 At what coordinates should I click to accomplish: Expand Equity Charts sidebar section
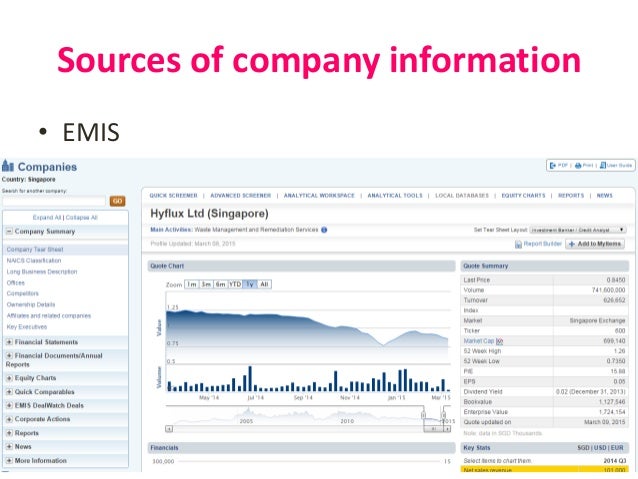[x=9, y=378]
